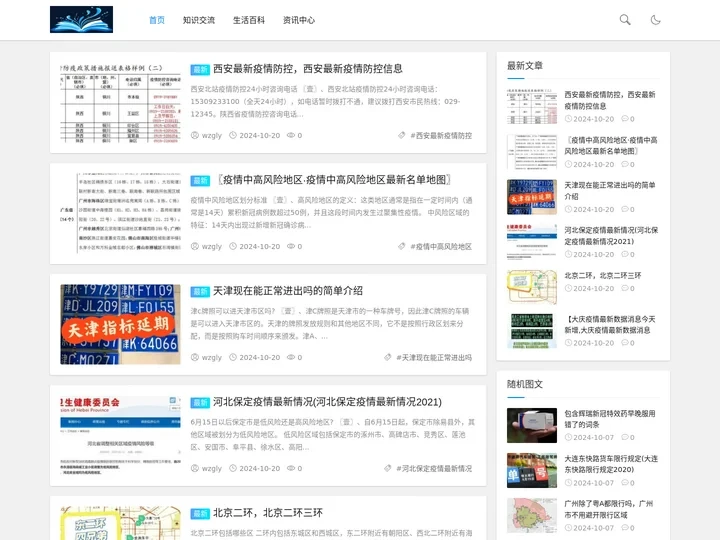720x540 pixels.
Task: Open article 天津现在能正常进出吗的简单介绍 title
Action: point(288,291)
